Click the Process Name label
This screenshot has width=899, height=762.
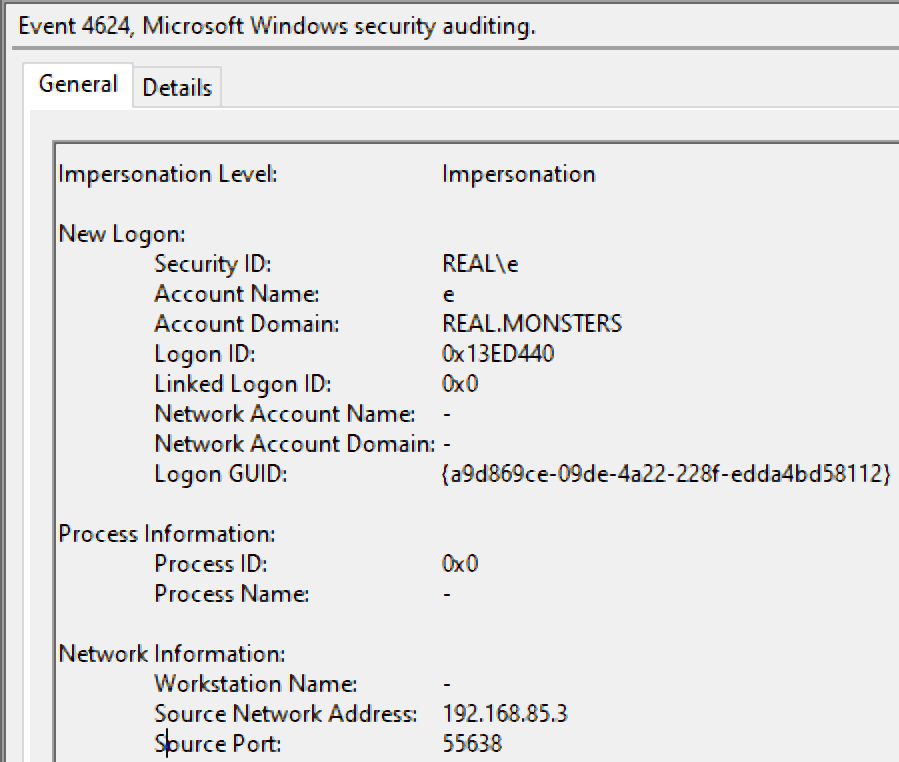pyautogui.click(x=232, y=593)
